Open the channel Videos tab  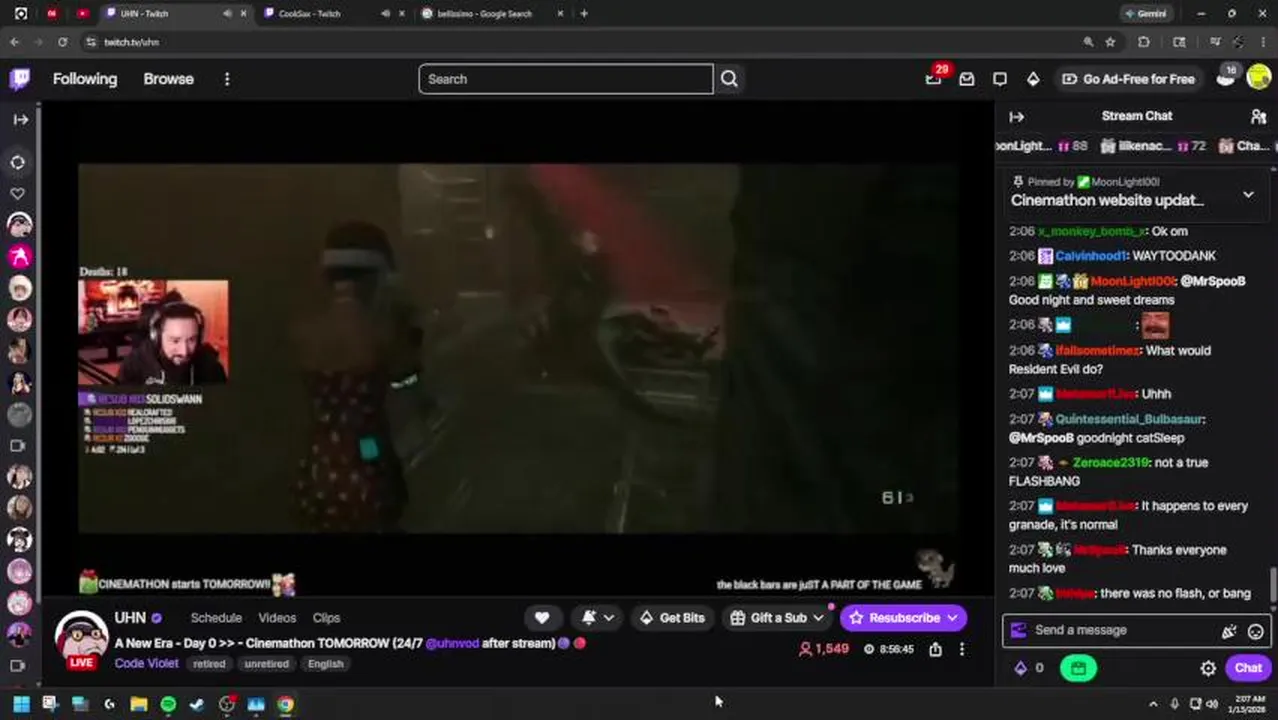click(277, 618)
